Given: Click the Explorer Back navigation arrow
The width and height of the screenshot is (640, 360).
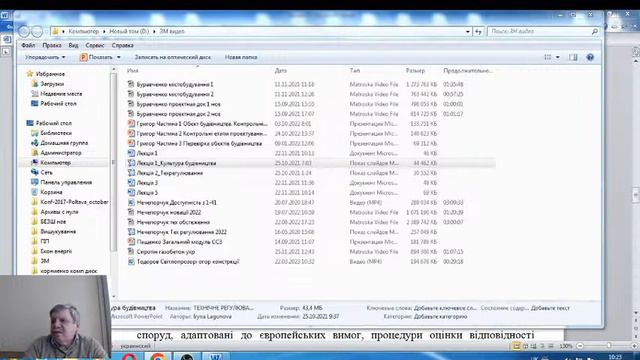Looking at the screenshot, I should click(x=24, y=31).
